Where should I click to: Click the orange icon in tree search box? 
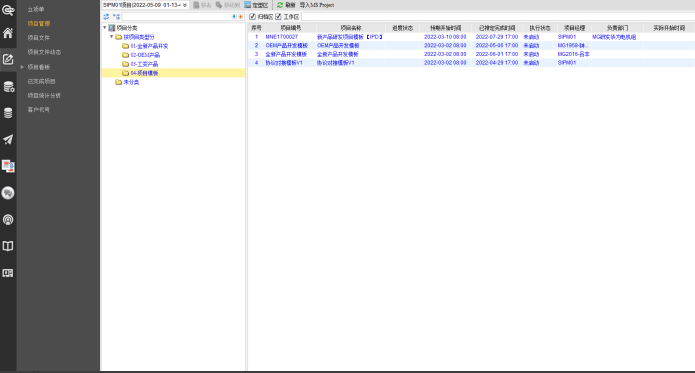(241, 16)
